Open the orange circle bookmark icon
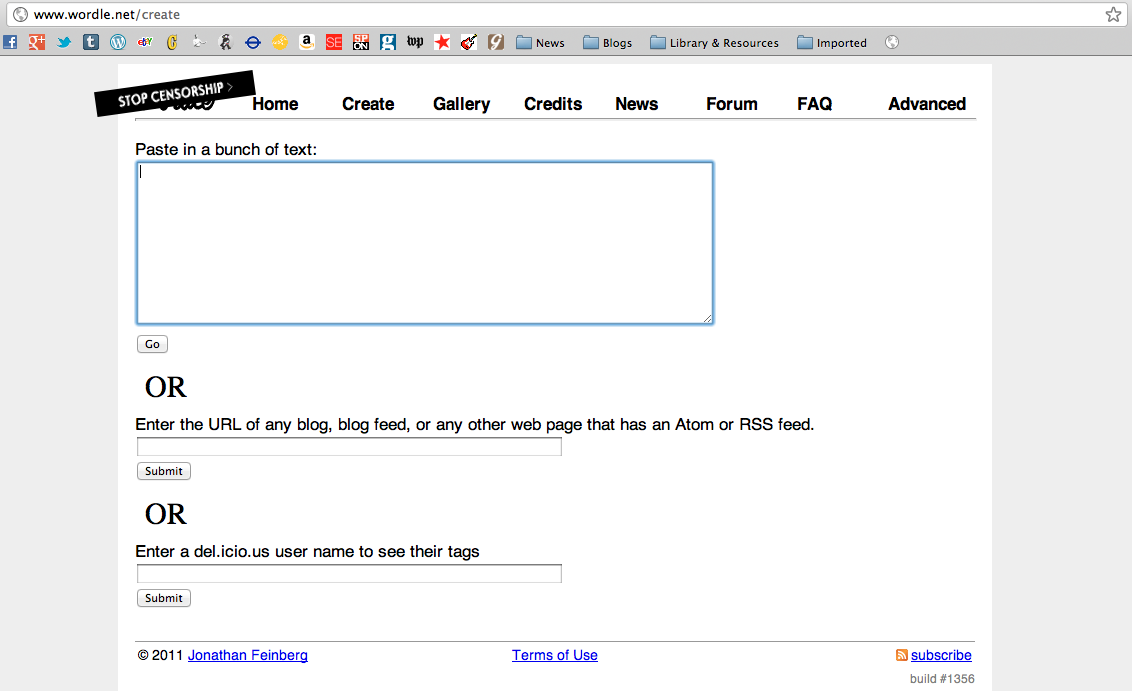Screen dimensions: 1132x691 pyautogui.click(x=280, y=43)
